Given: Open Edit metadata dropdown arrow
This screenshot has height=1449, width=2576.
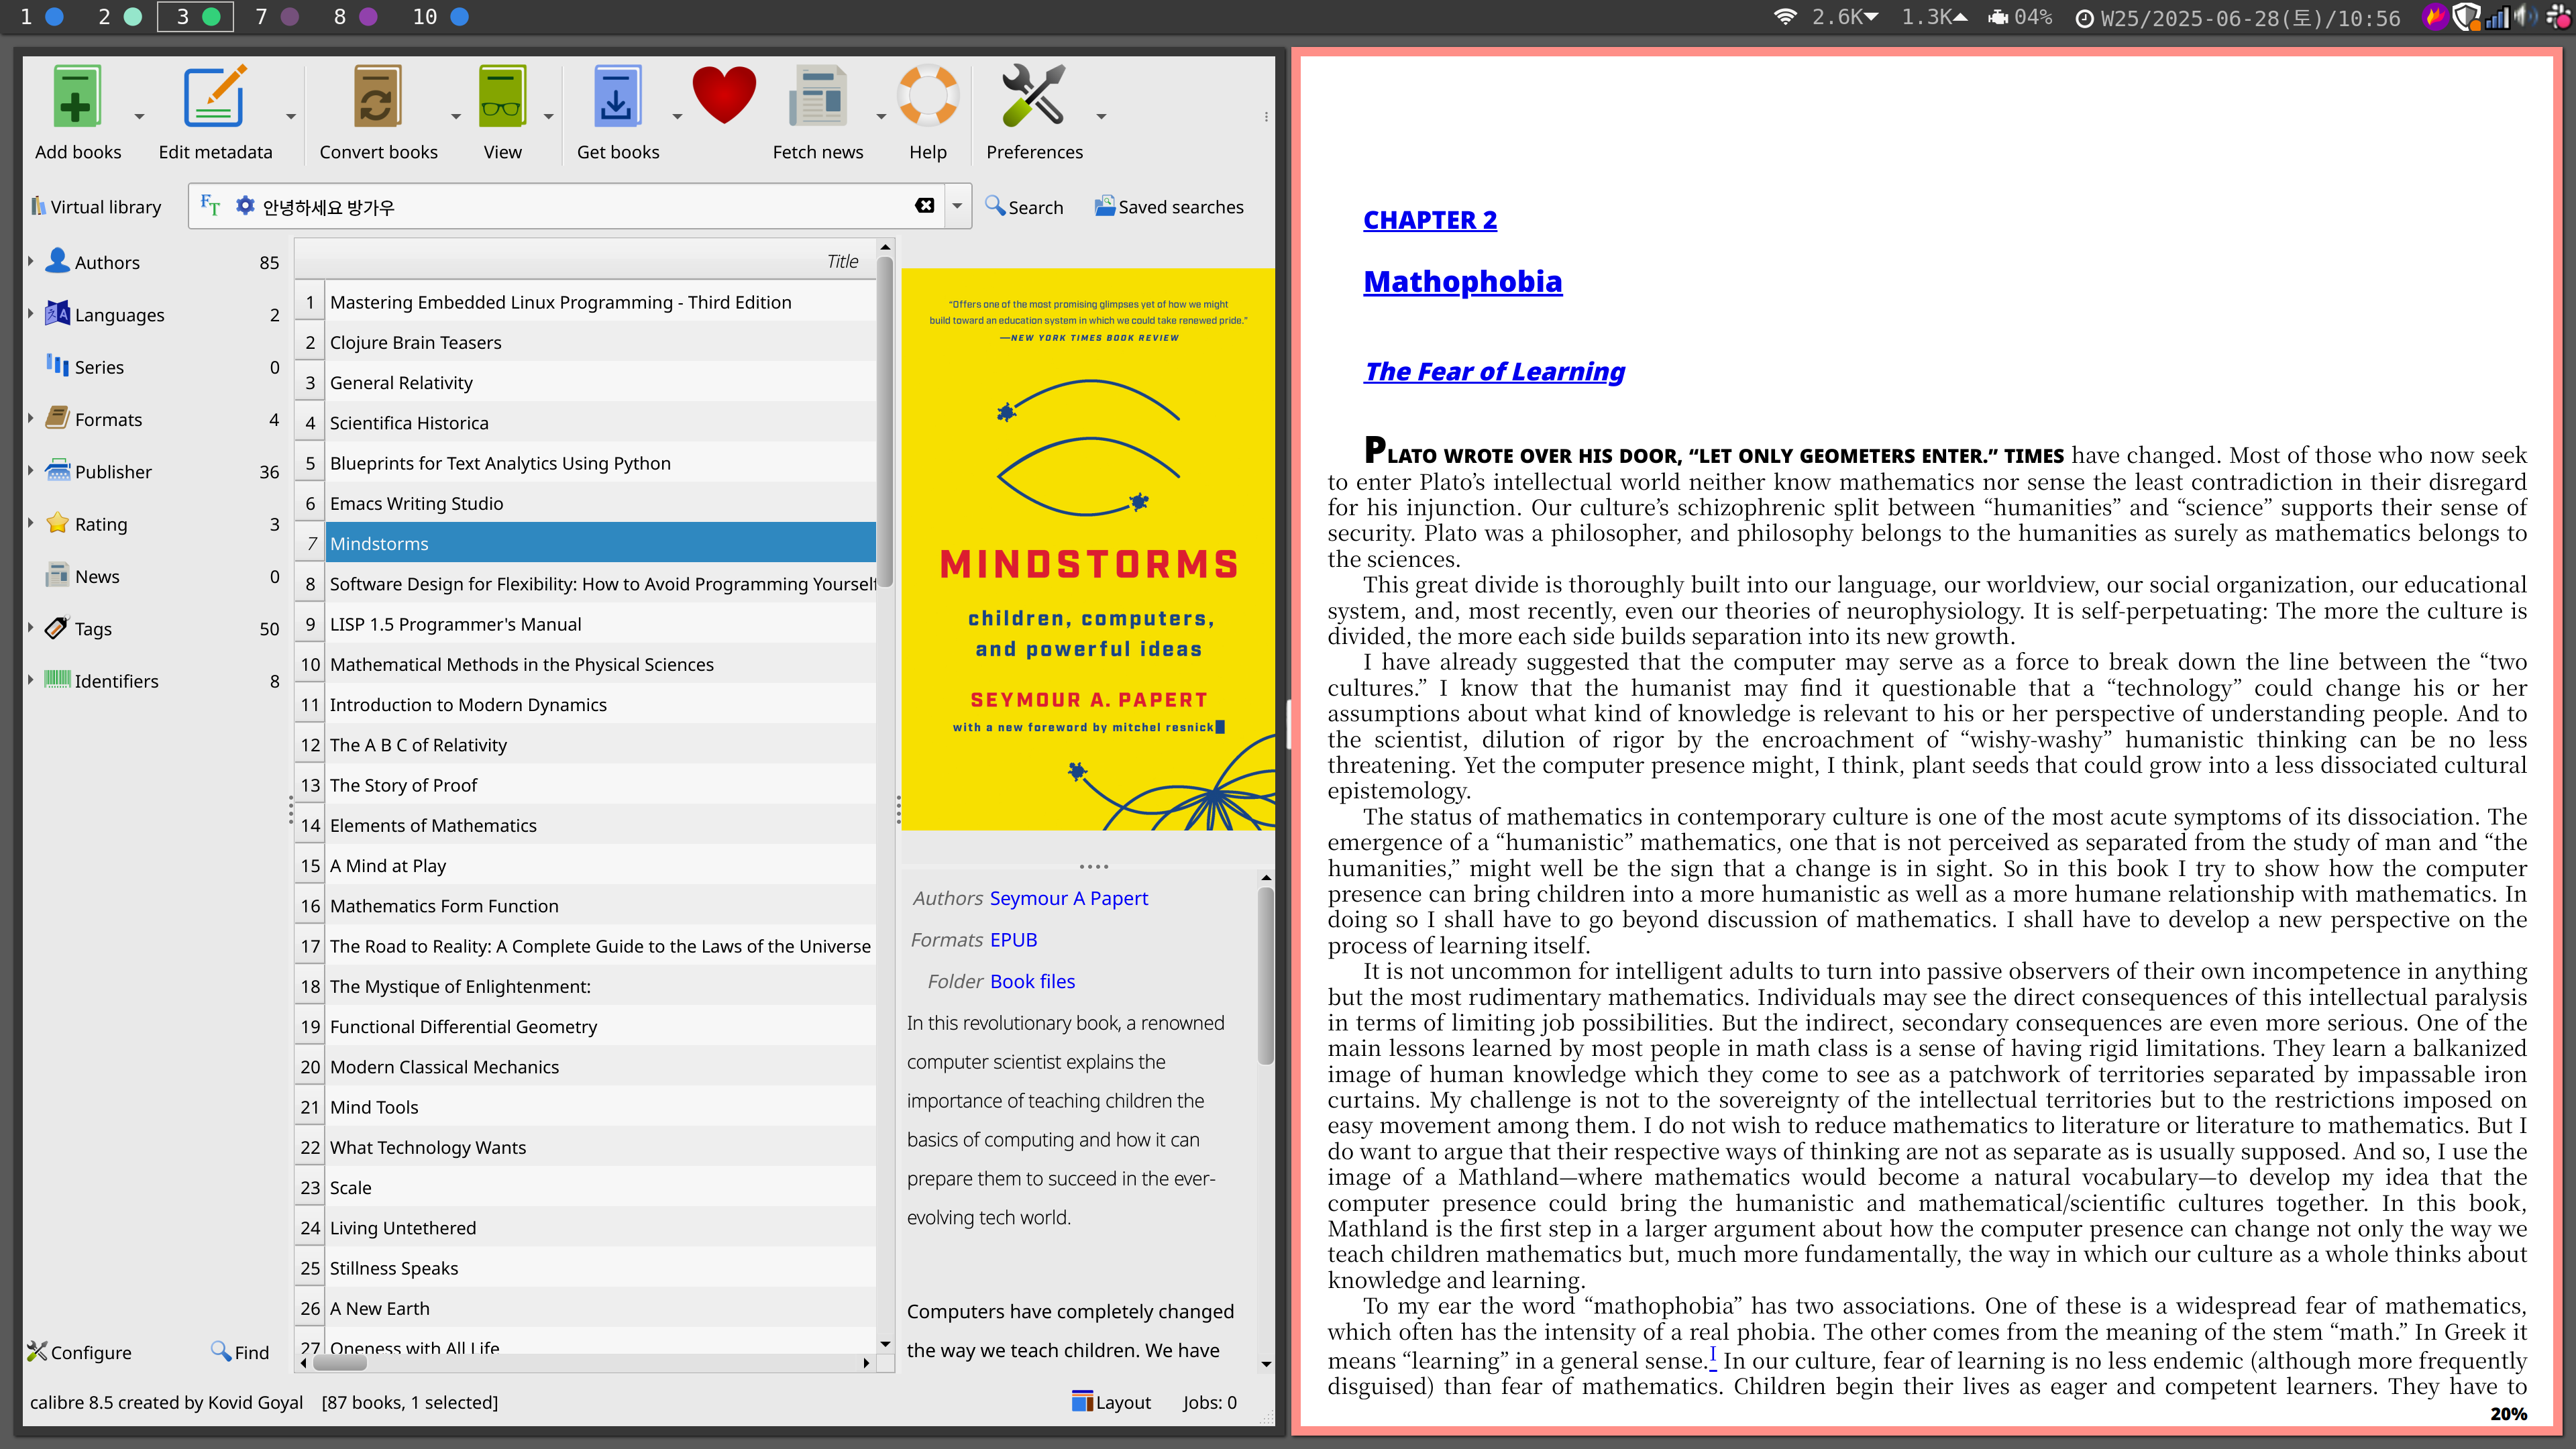Looking at the screenshot, I should click(291, 117).
